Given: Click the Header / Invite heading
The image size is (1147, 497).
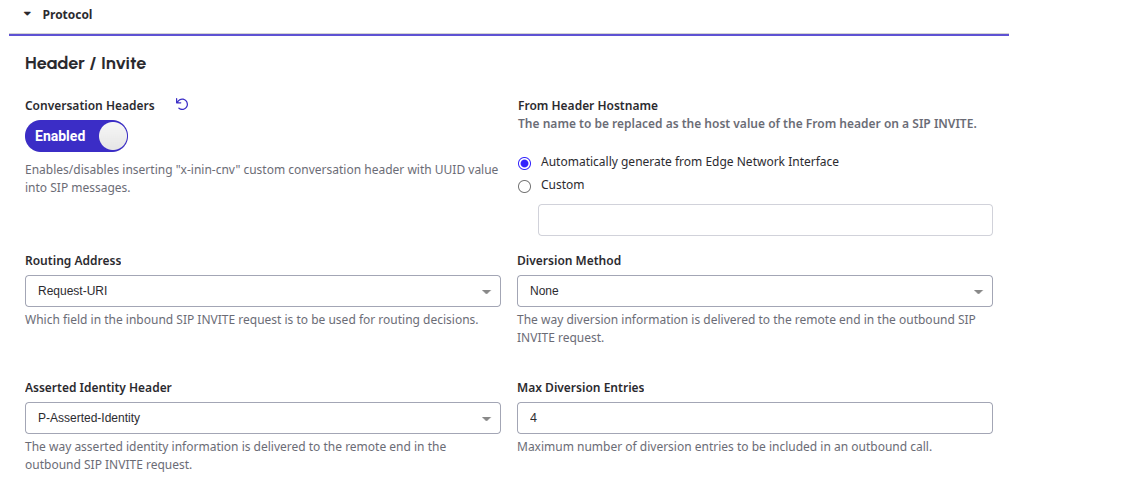Looking at the screenshot, I should [85, 63].
